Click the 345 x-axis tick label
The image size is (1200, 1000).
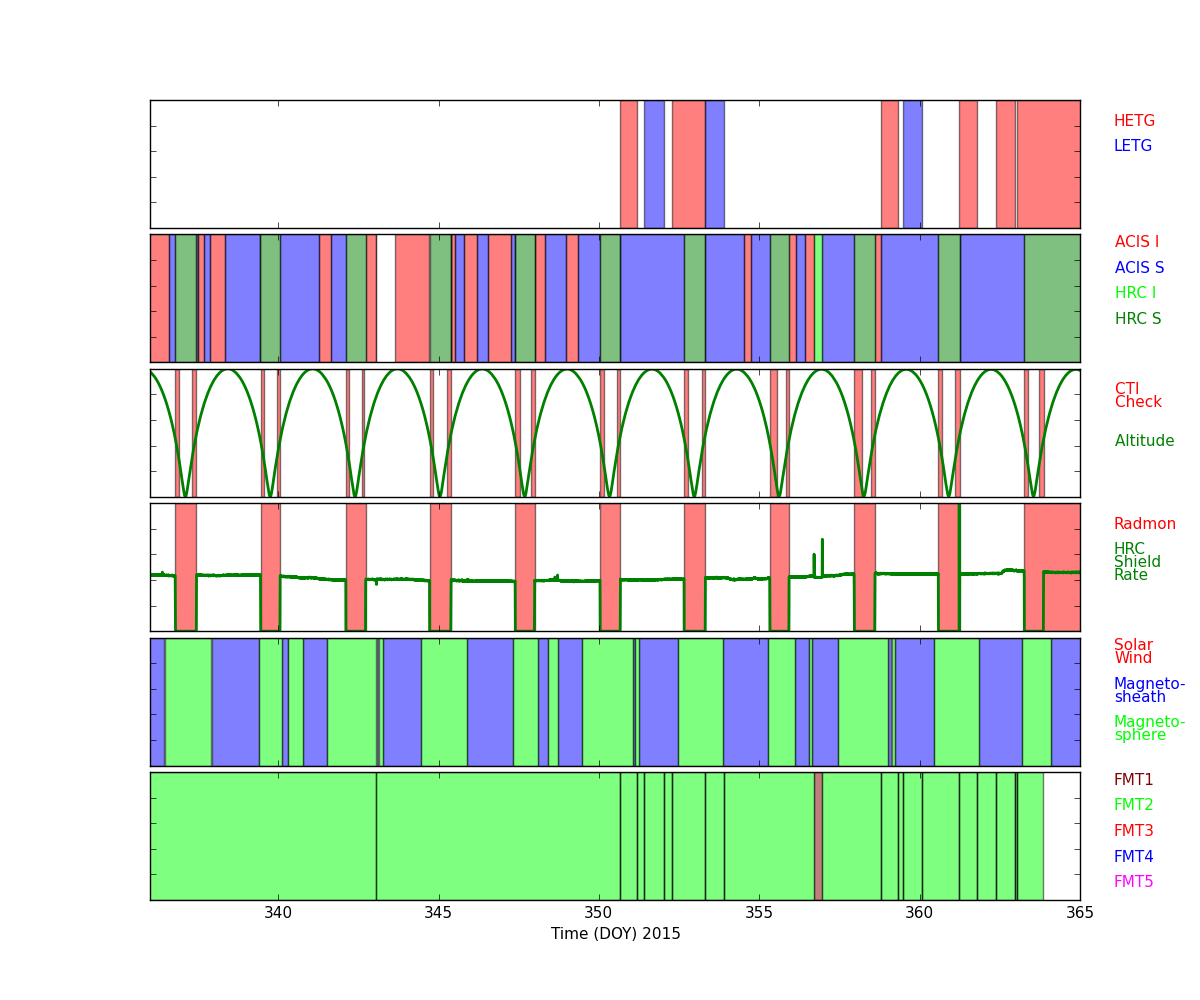coord(438,912)
